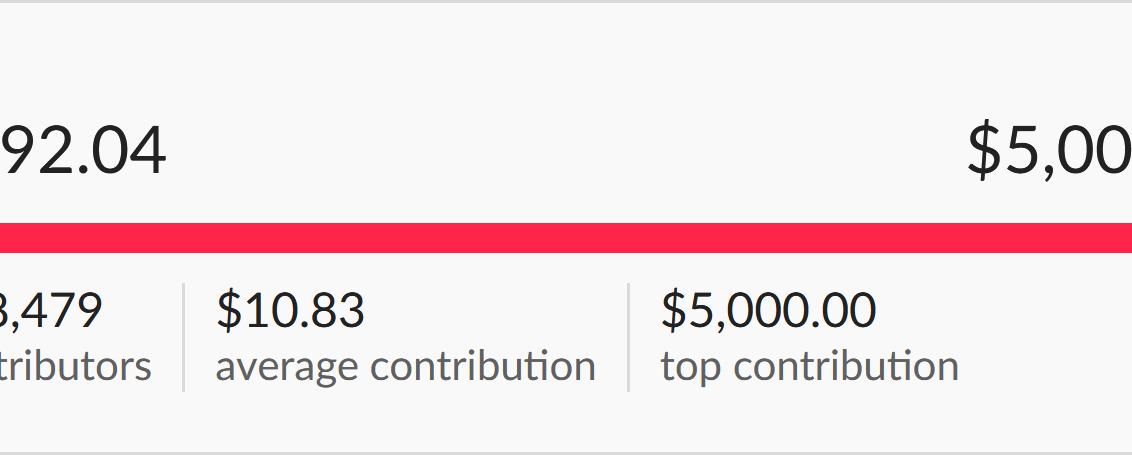Click the raised amount ending in 92.04
The height and width of the screenshot is (455, 1132).
pyautogui.click(x=83, y=151)
